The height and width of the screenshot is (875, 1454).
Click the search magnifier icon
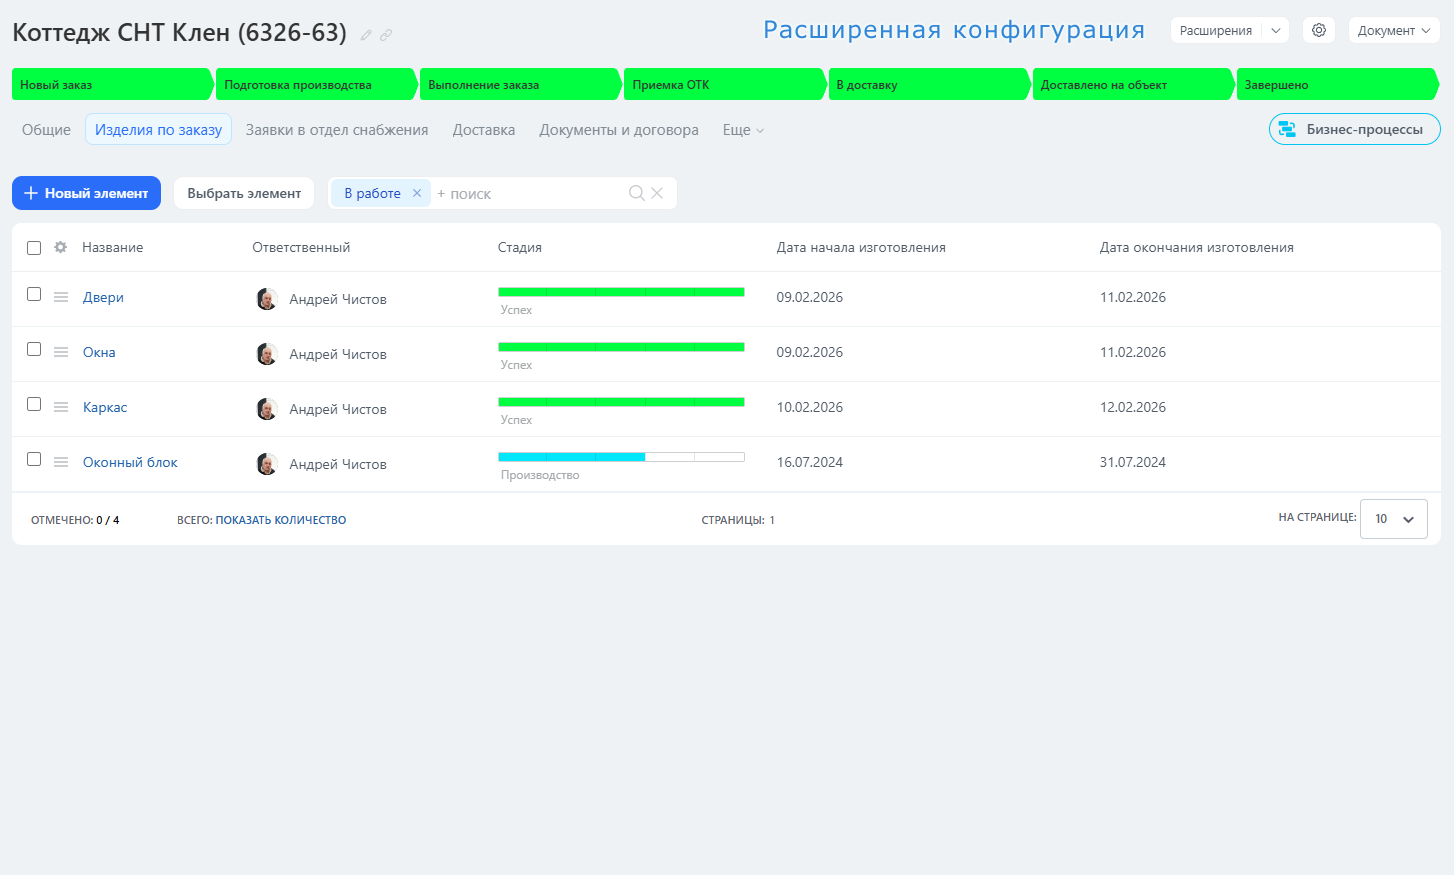pos(636,193)
